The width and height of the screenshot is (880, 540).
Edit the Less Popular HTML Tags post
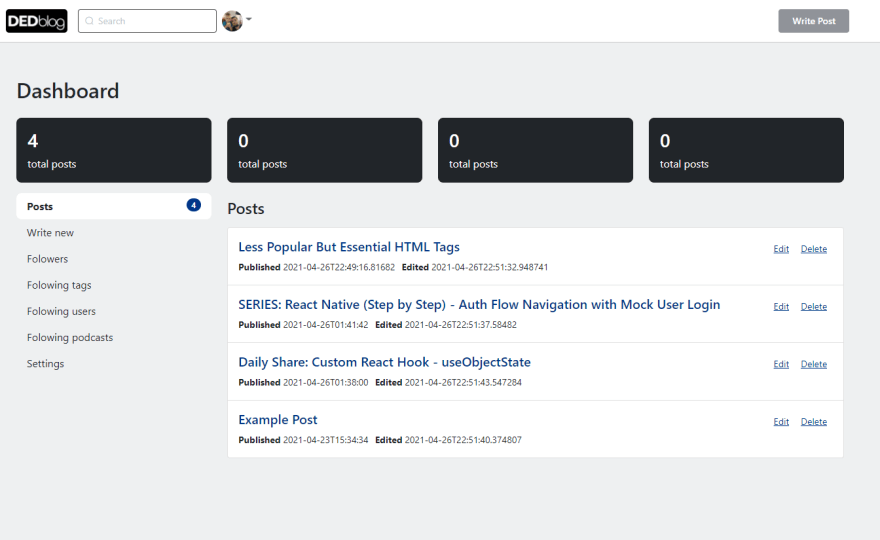click(x=781, y=249)
